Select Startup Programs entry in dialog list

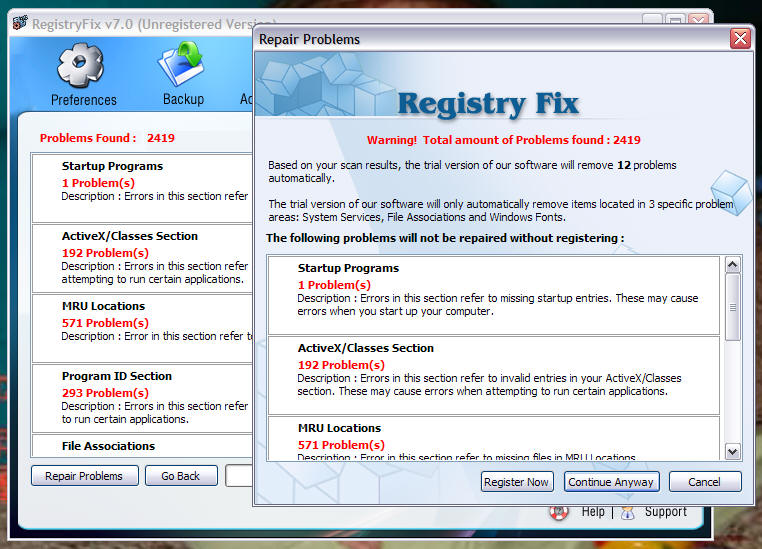point(494,295)
